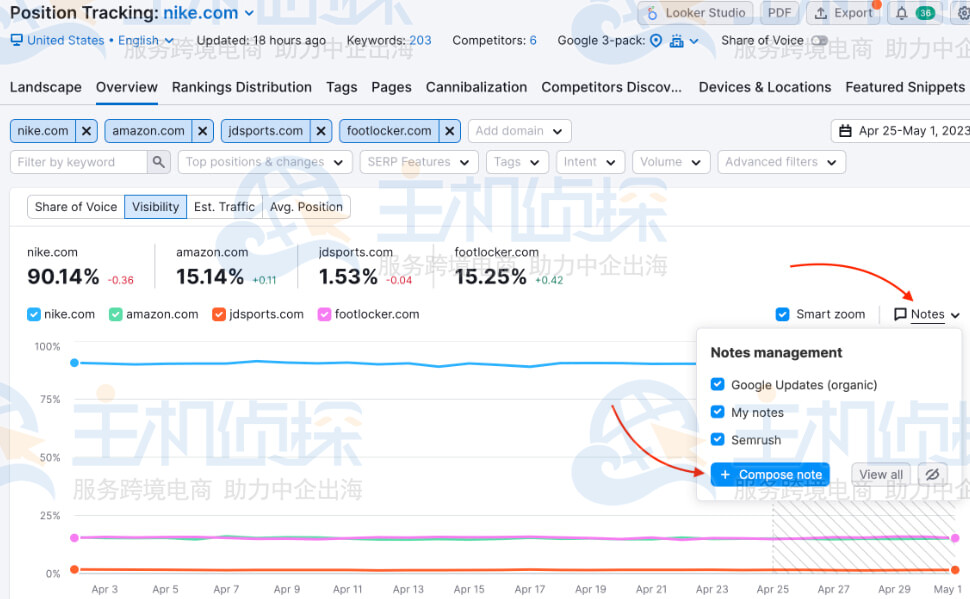
Task: Open the Est. Traffic tab
Action: click(x=223, y=206)
